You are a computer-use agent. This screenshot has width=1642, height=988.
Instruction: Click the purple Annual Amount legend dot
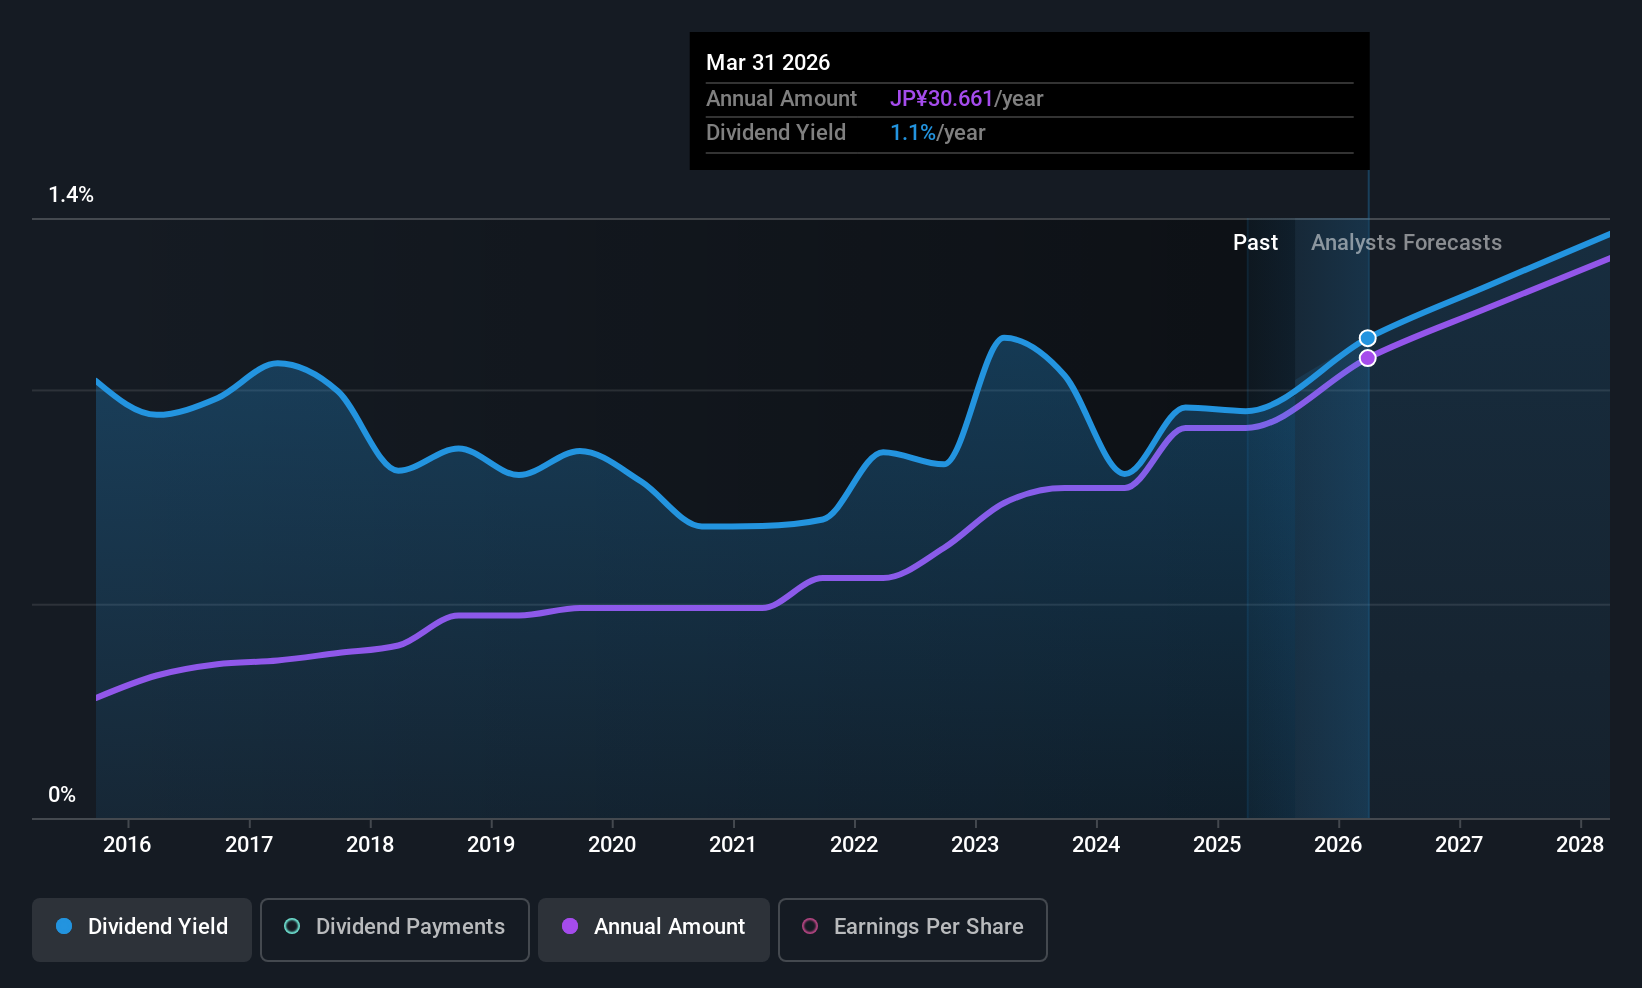pos(570,926)
